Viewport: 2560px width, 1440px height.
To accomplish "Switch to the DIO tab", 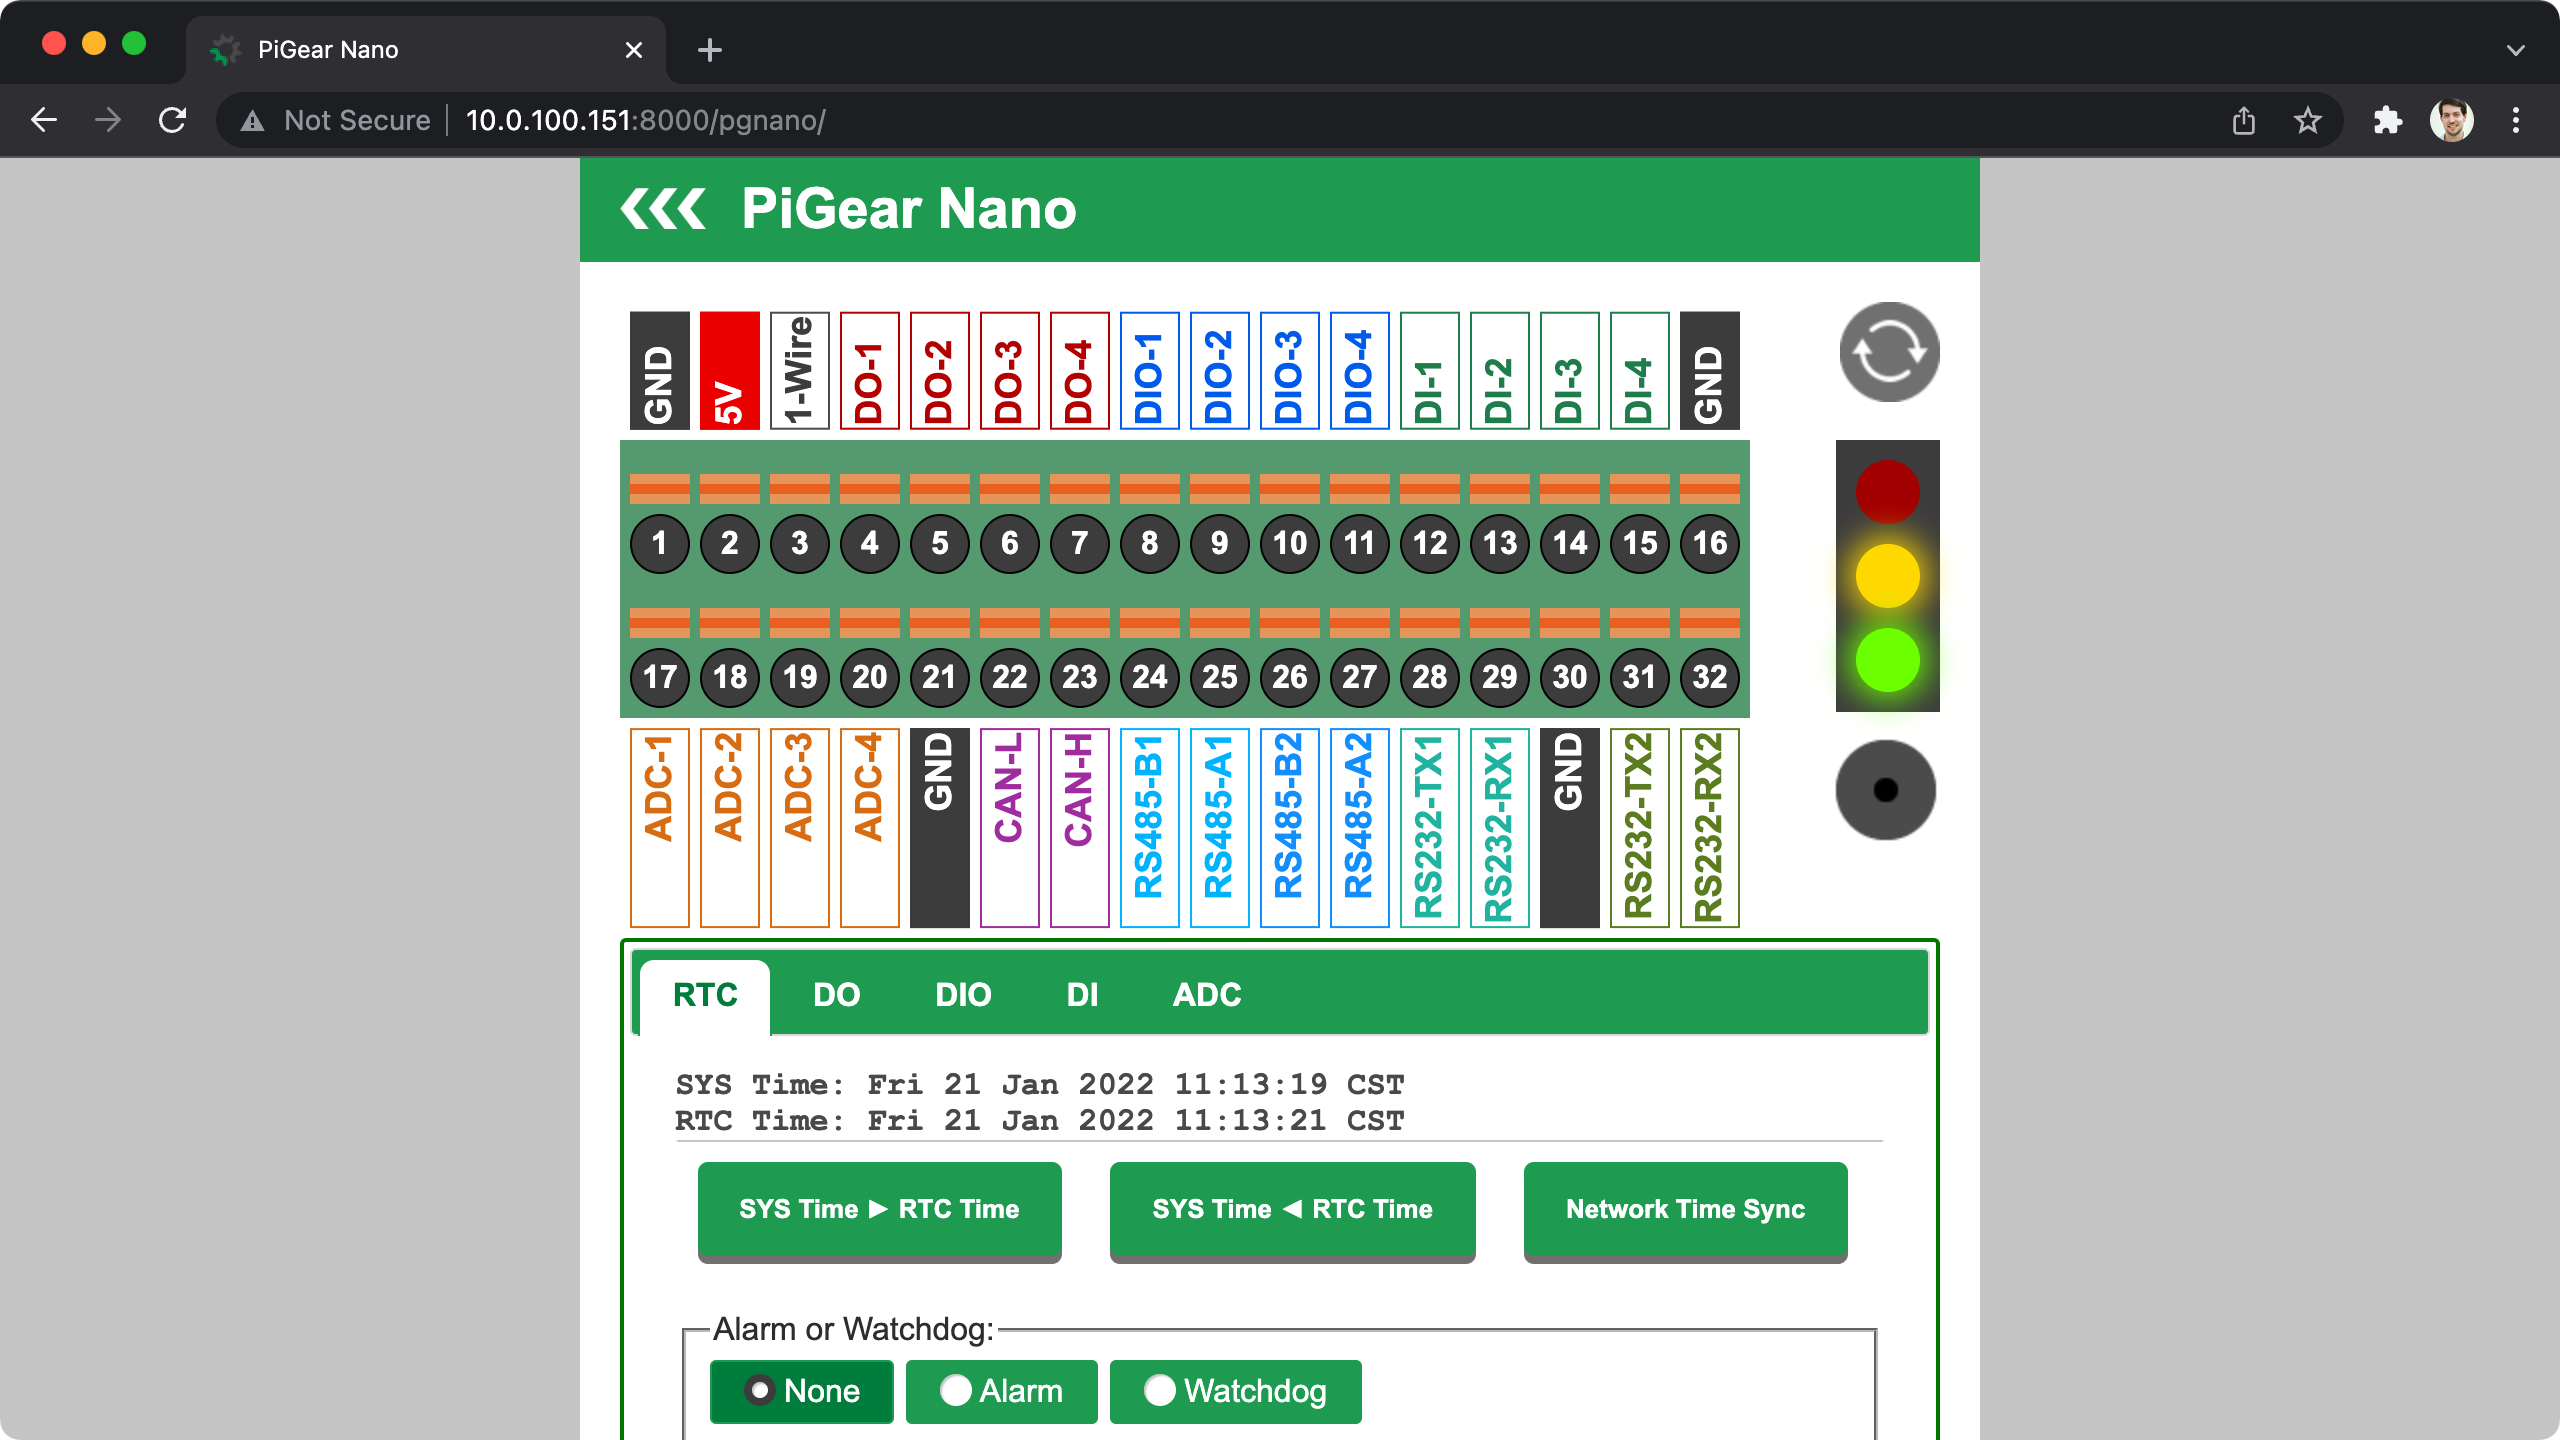I will [x=963, y=994].
